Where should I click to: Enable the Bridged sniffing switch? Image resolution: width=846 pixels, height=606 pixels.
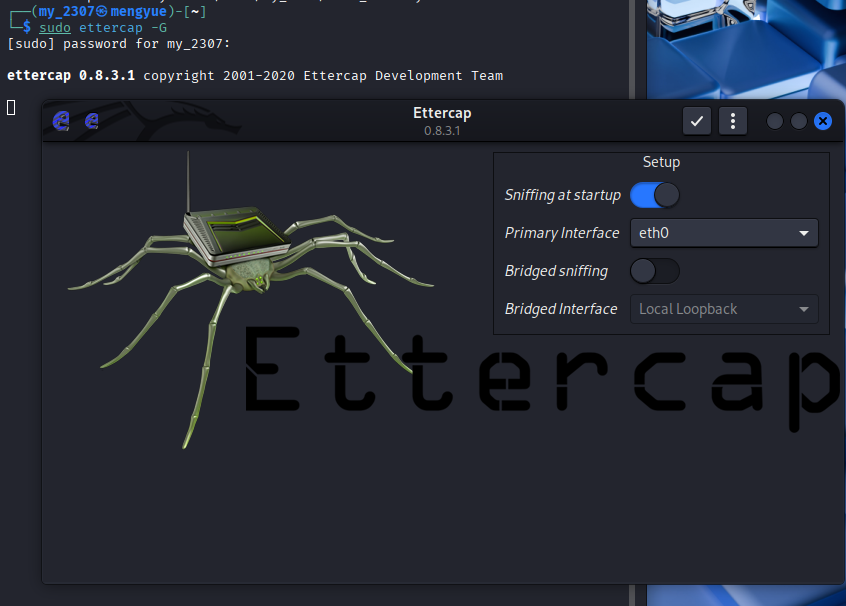click(654, 271)
